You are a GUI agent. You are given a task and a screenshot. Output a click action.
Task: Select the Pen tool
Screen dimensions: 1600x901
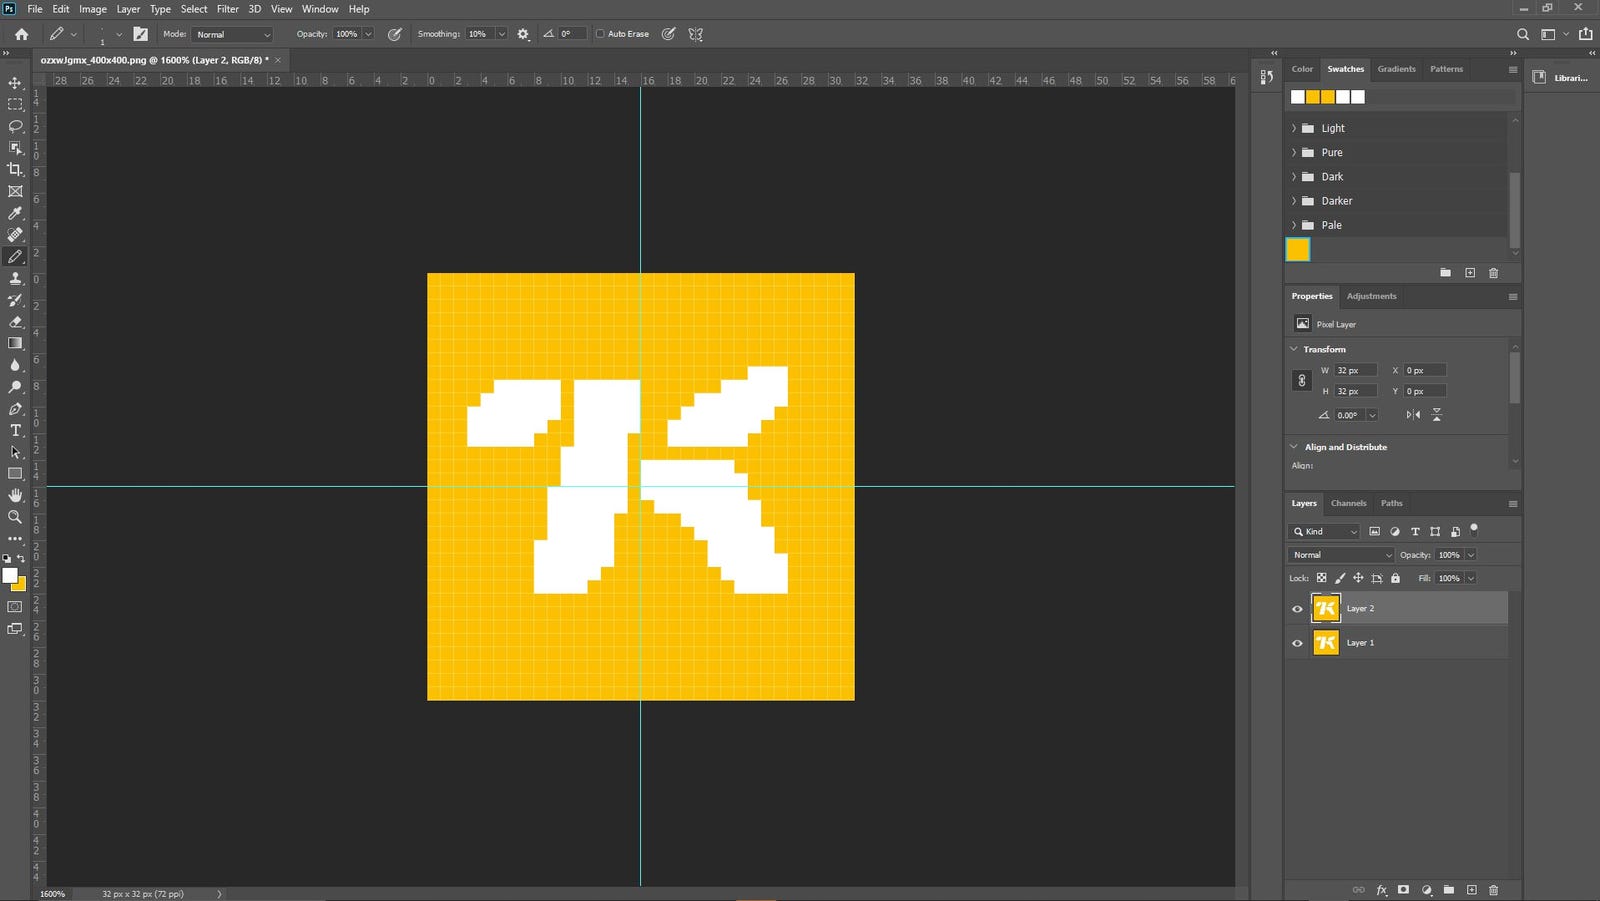pos(15,408)
